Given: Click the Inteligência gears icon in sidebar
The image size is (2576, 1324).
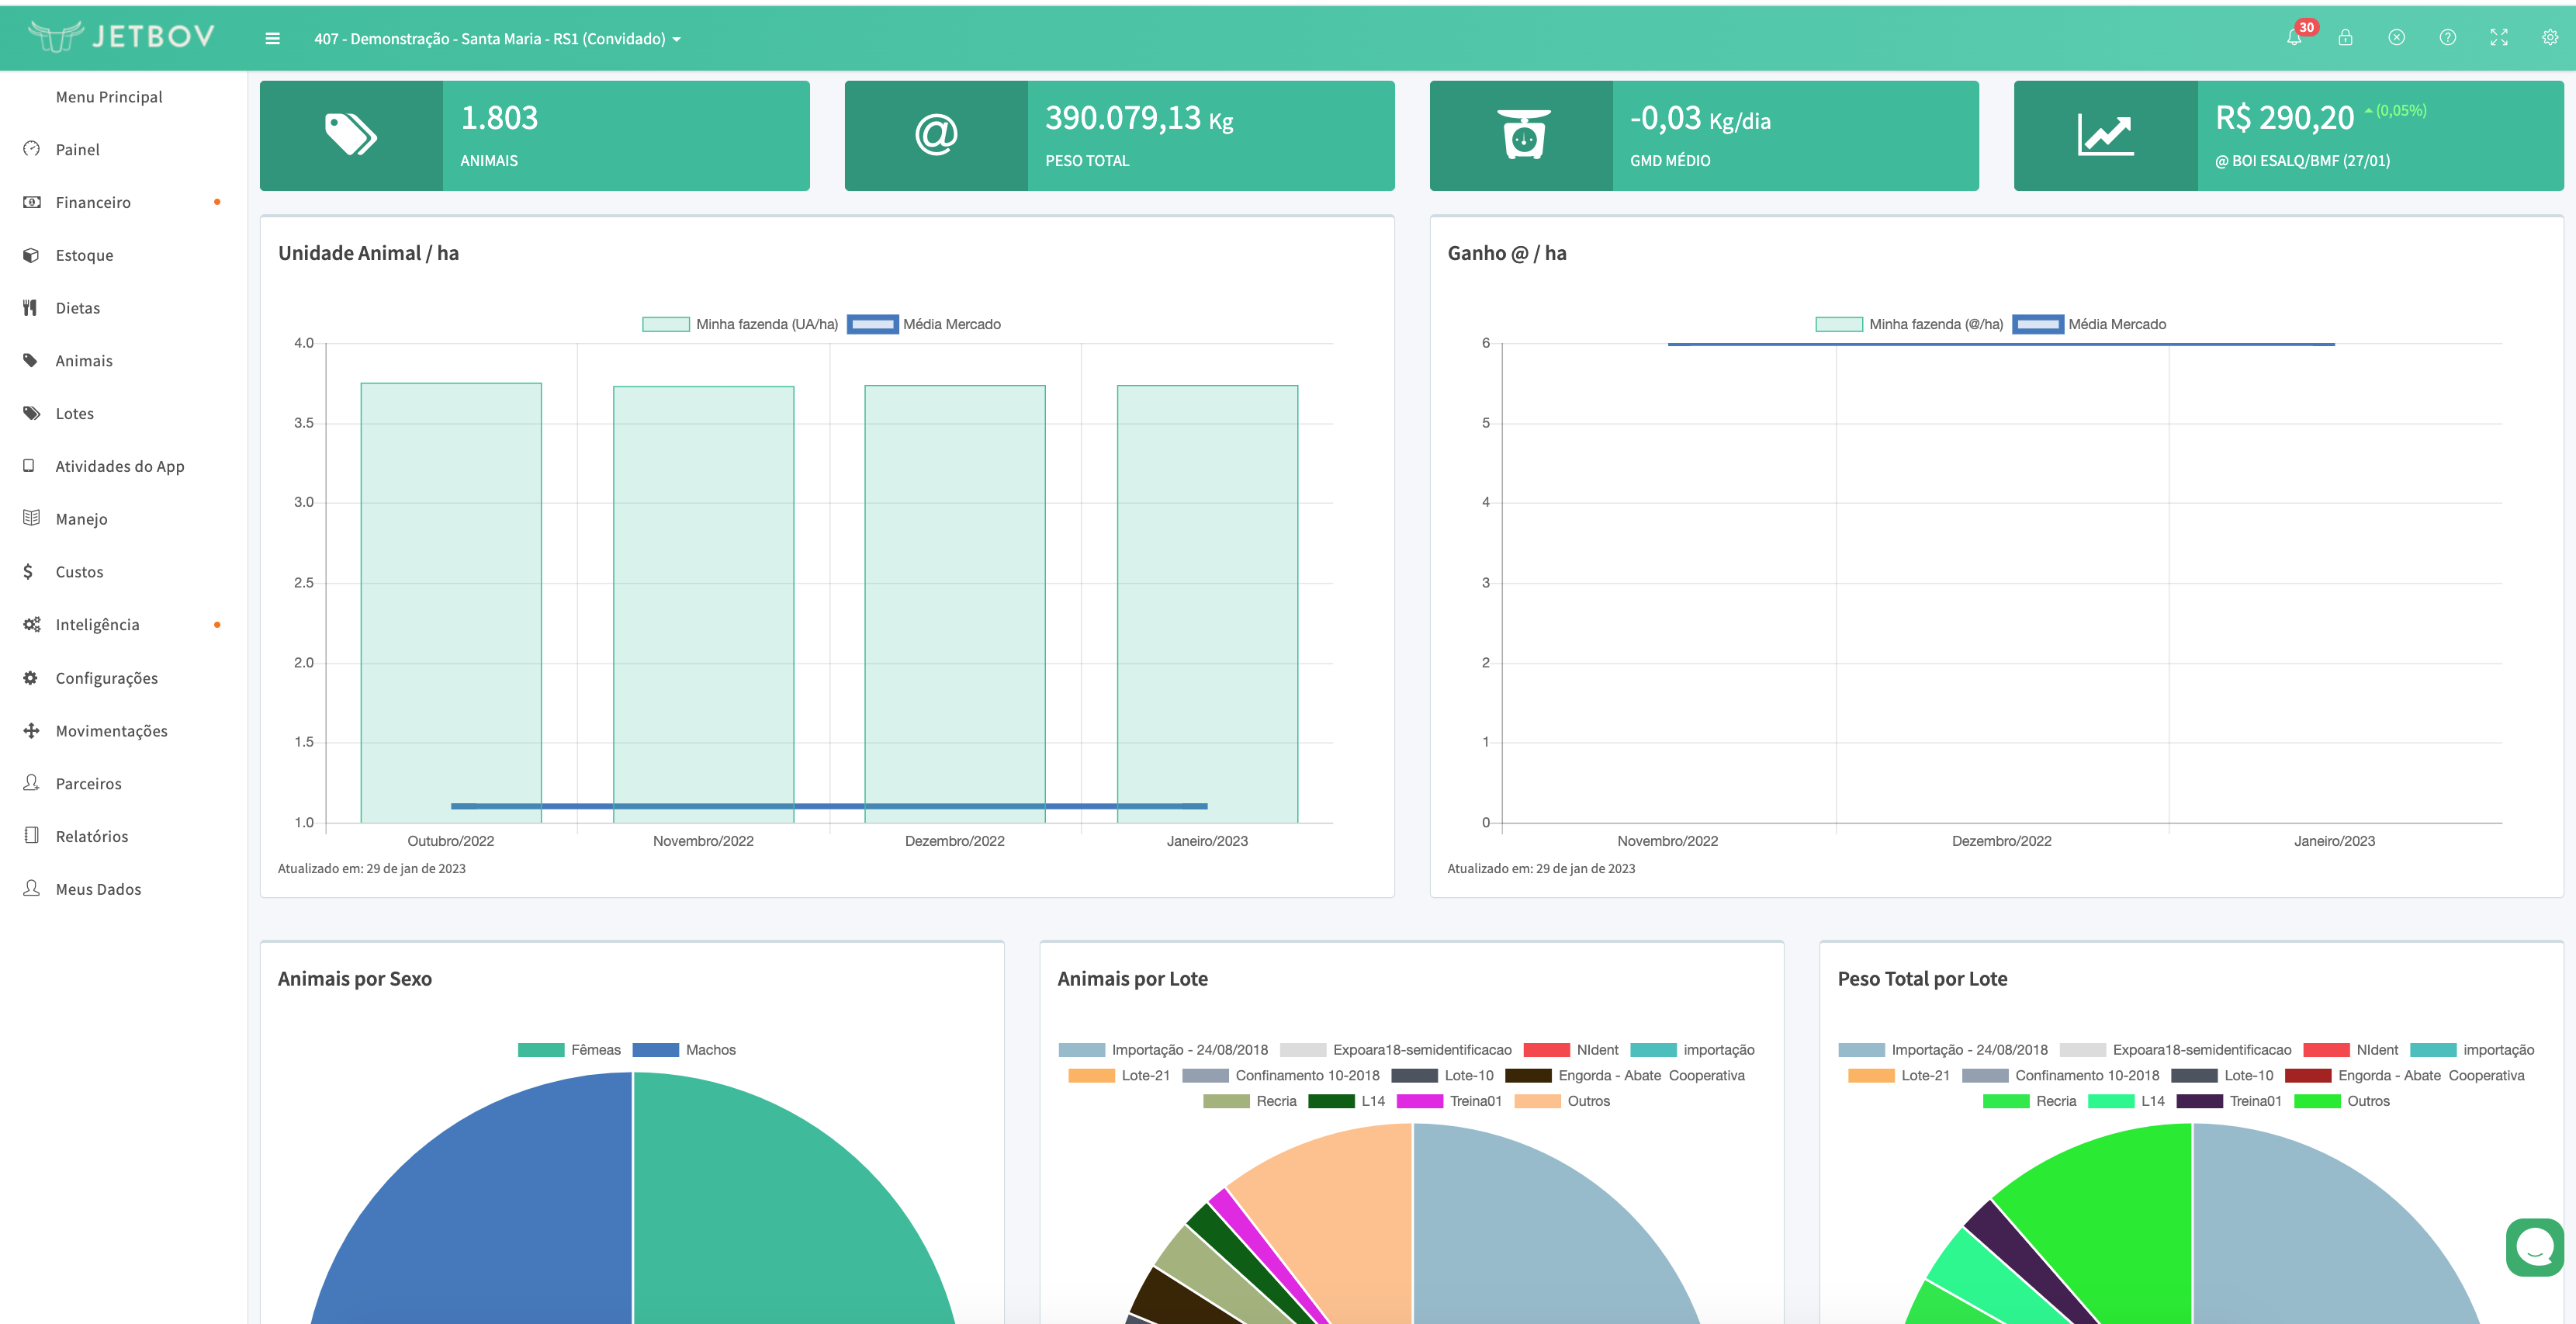Looking at the screenshot, I should [31, 624].
